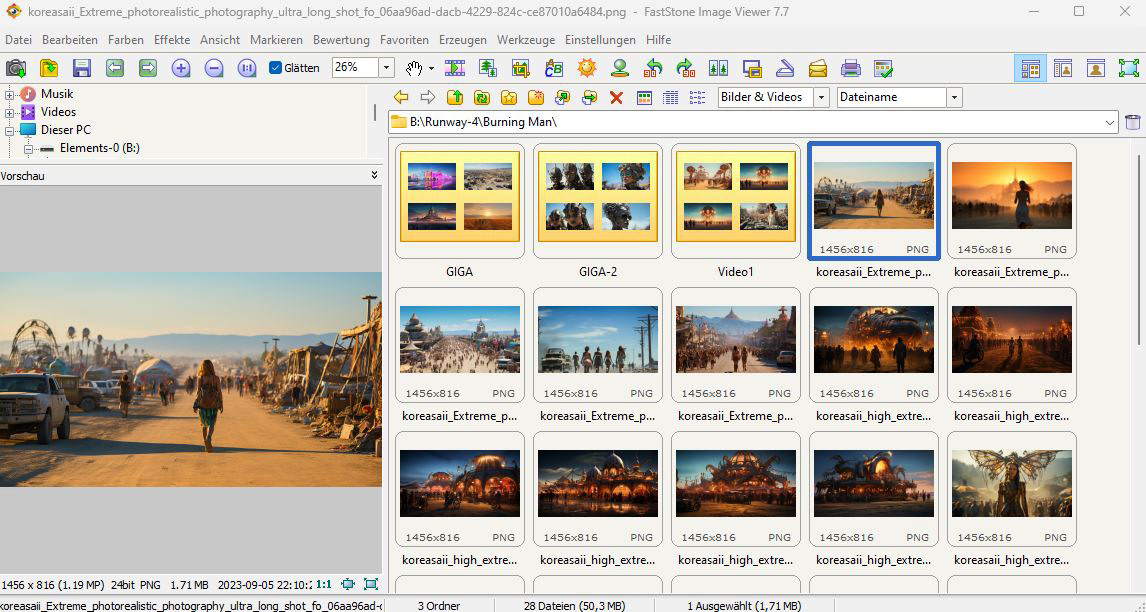Image resolution: width=1146 pixels, height=612 pixels.
Task: Open the hand tool dropdown arrow
Action: tap(431, 68)
